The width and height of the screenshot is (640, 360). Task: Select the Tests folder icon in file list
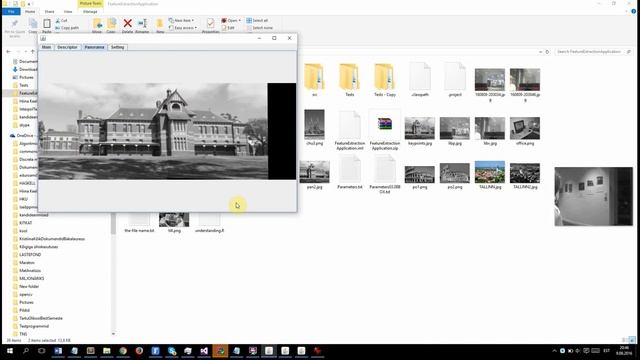click(349, 77)
